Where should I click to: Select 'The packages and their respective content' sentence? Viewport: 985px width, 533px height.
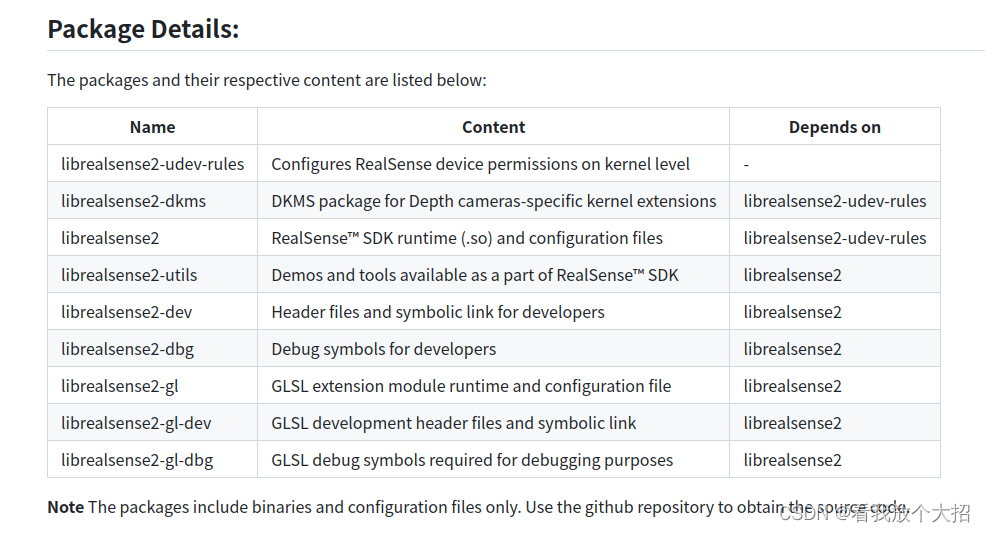[x=267, y=80]
